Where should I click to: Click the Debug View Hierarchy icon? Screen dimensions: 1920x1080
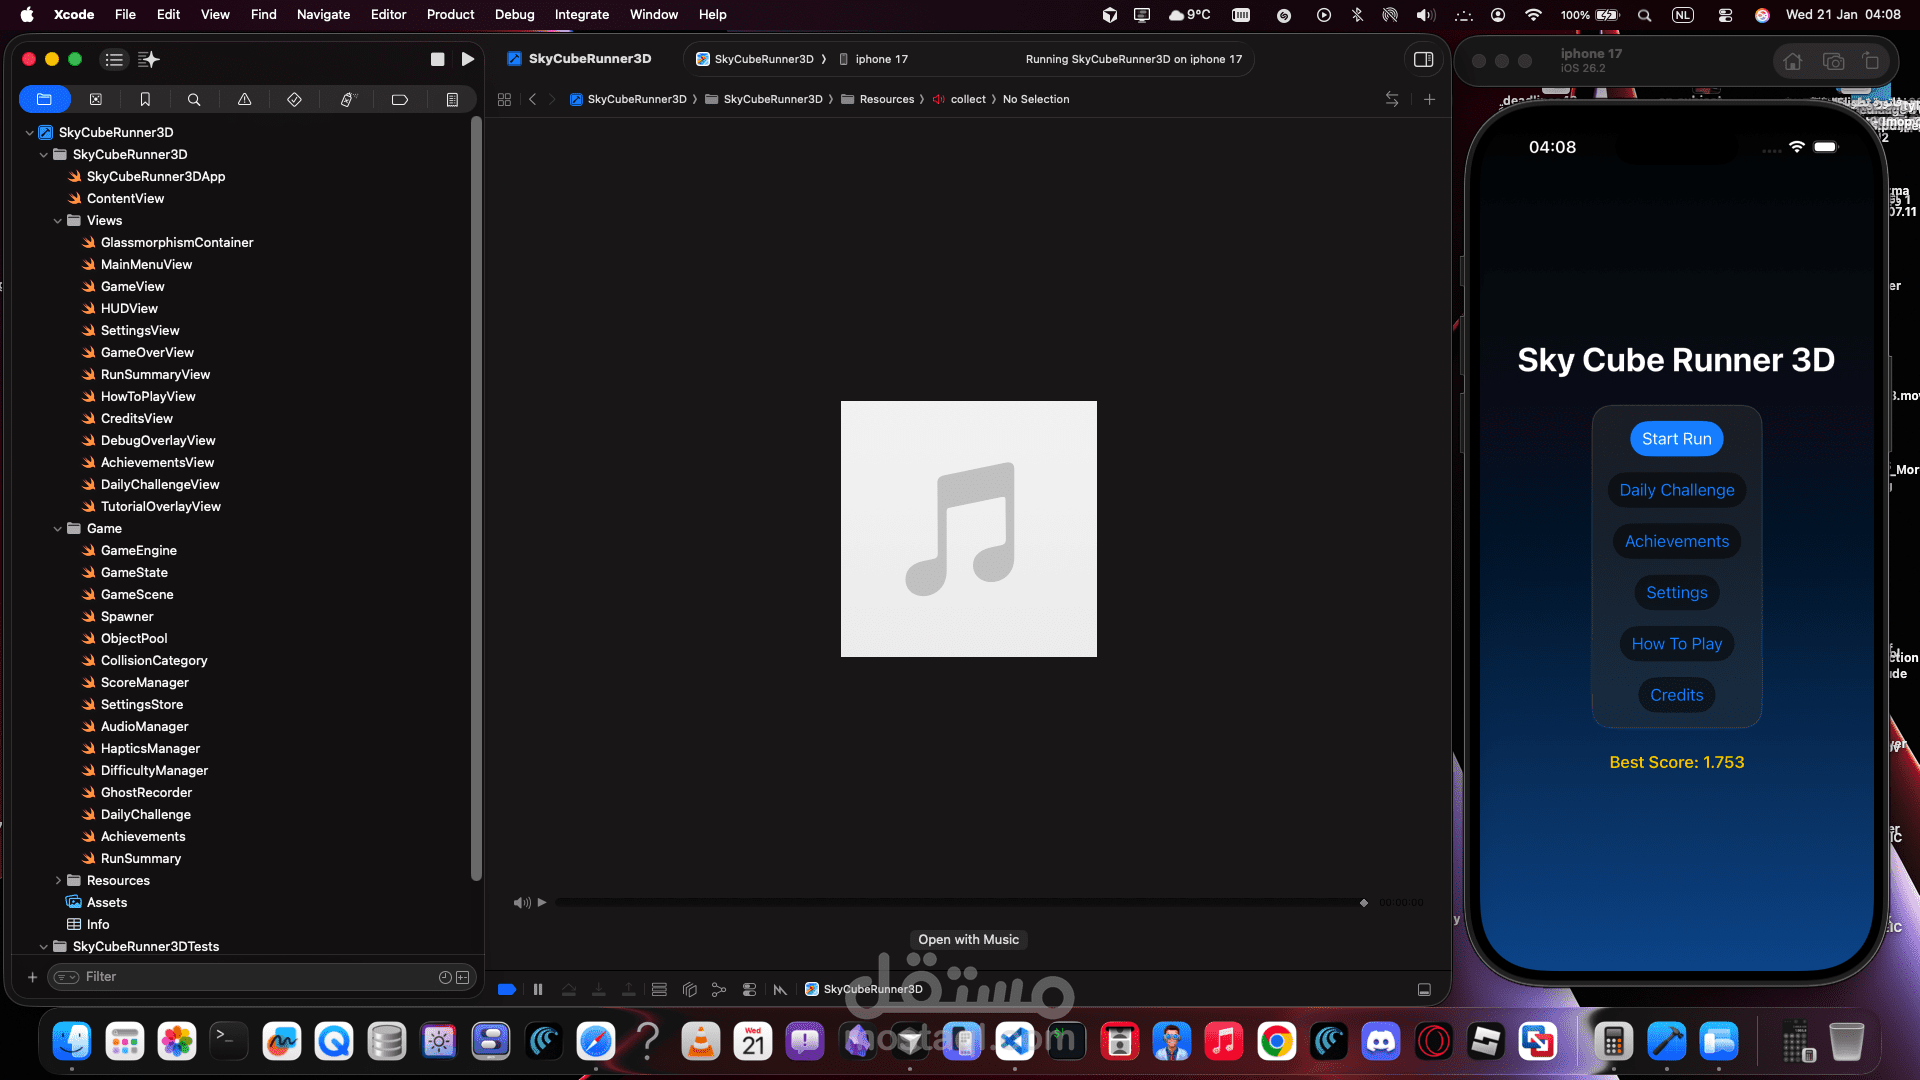tap(689, 989)
